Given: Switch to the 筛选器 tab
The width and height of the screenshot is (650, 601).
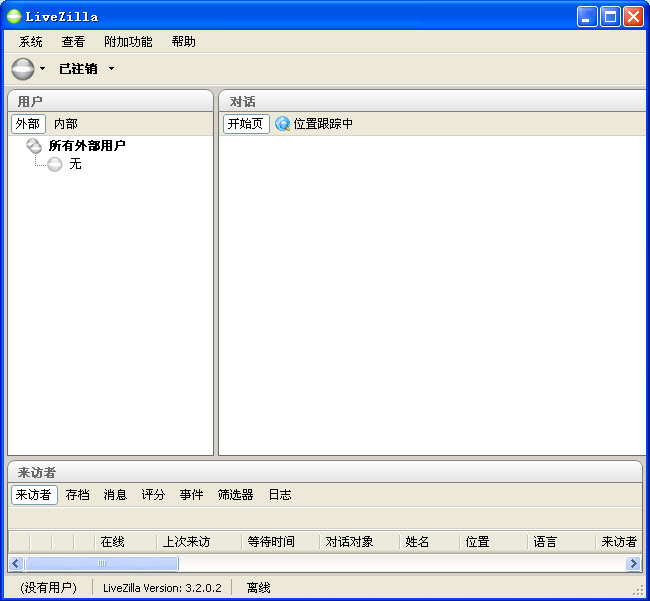Looking at the screenshot, I should coord(235,494).
